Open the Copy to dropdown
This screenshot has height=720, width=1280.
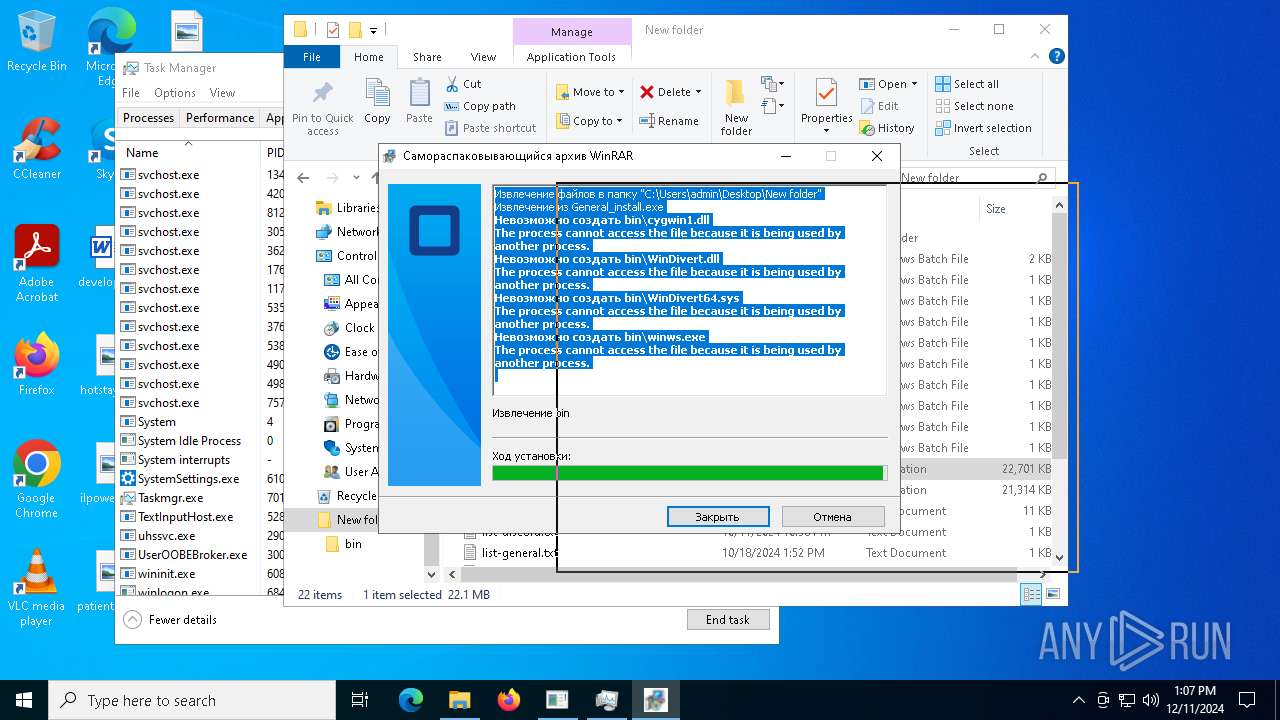[x=589, y=121]
